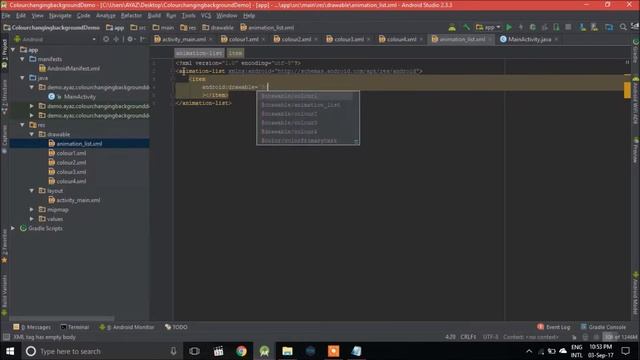Collapse the app module tree node
The image size is (640, 360).
[x=13, y=50]
